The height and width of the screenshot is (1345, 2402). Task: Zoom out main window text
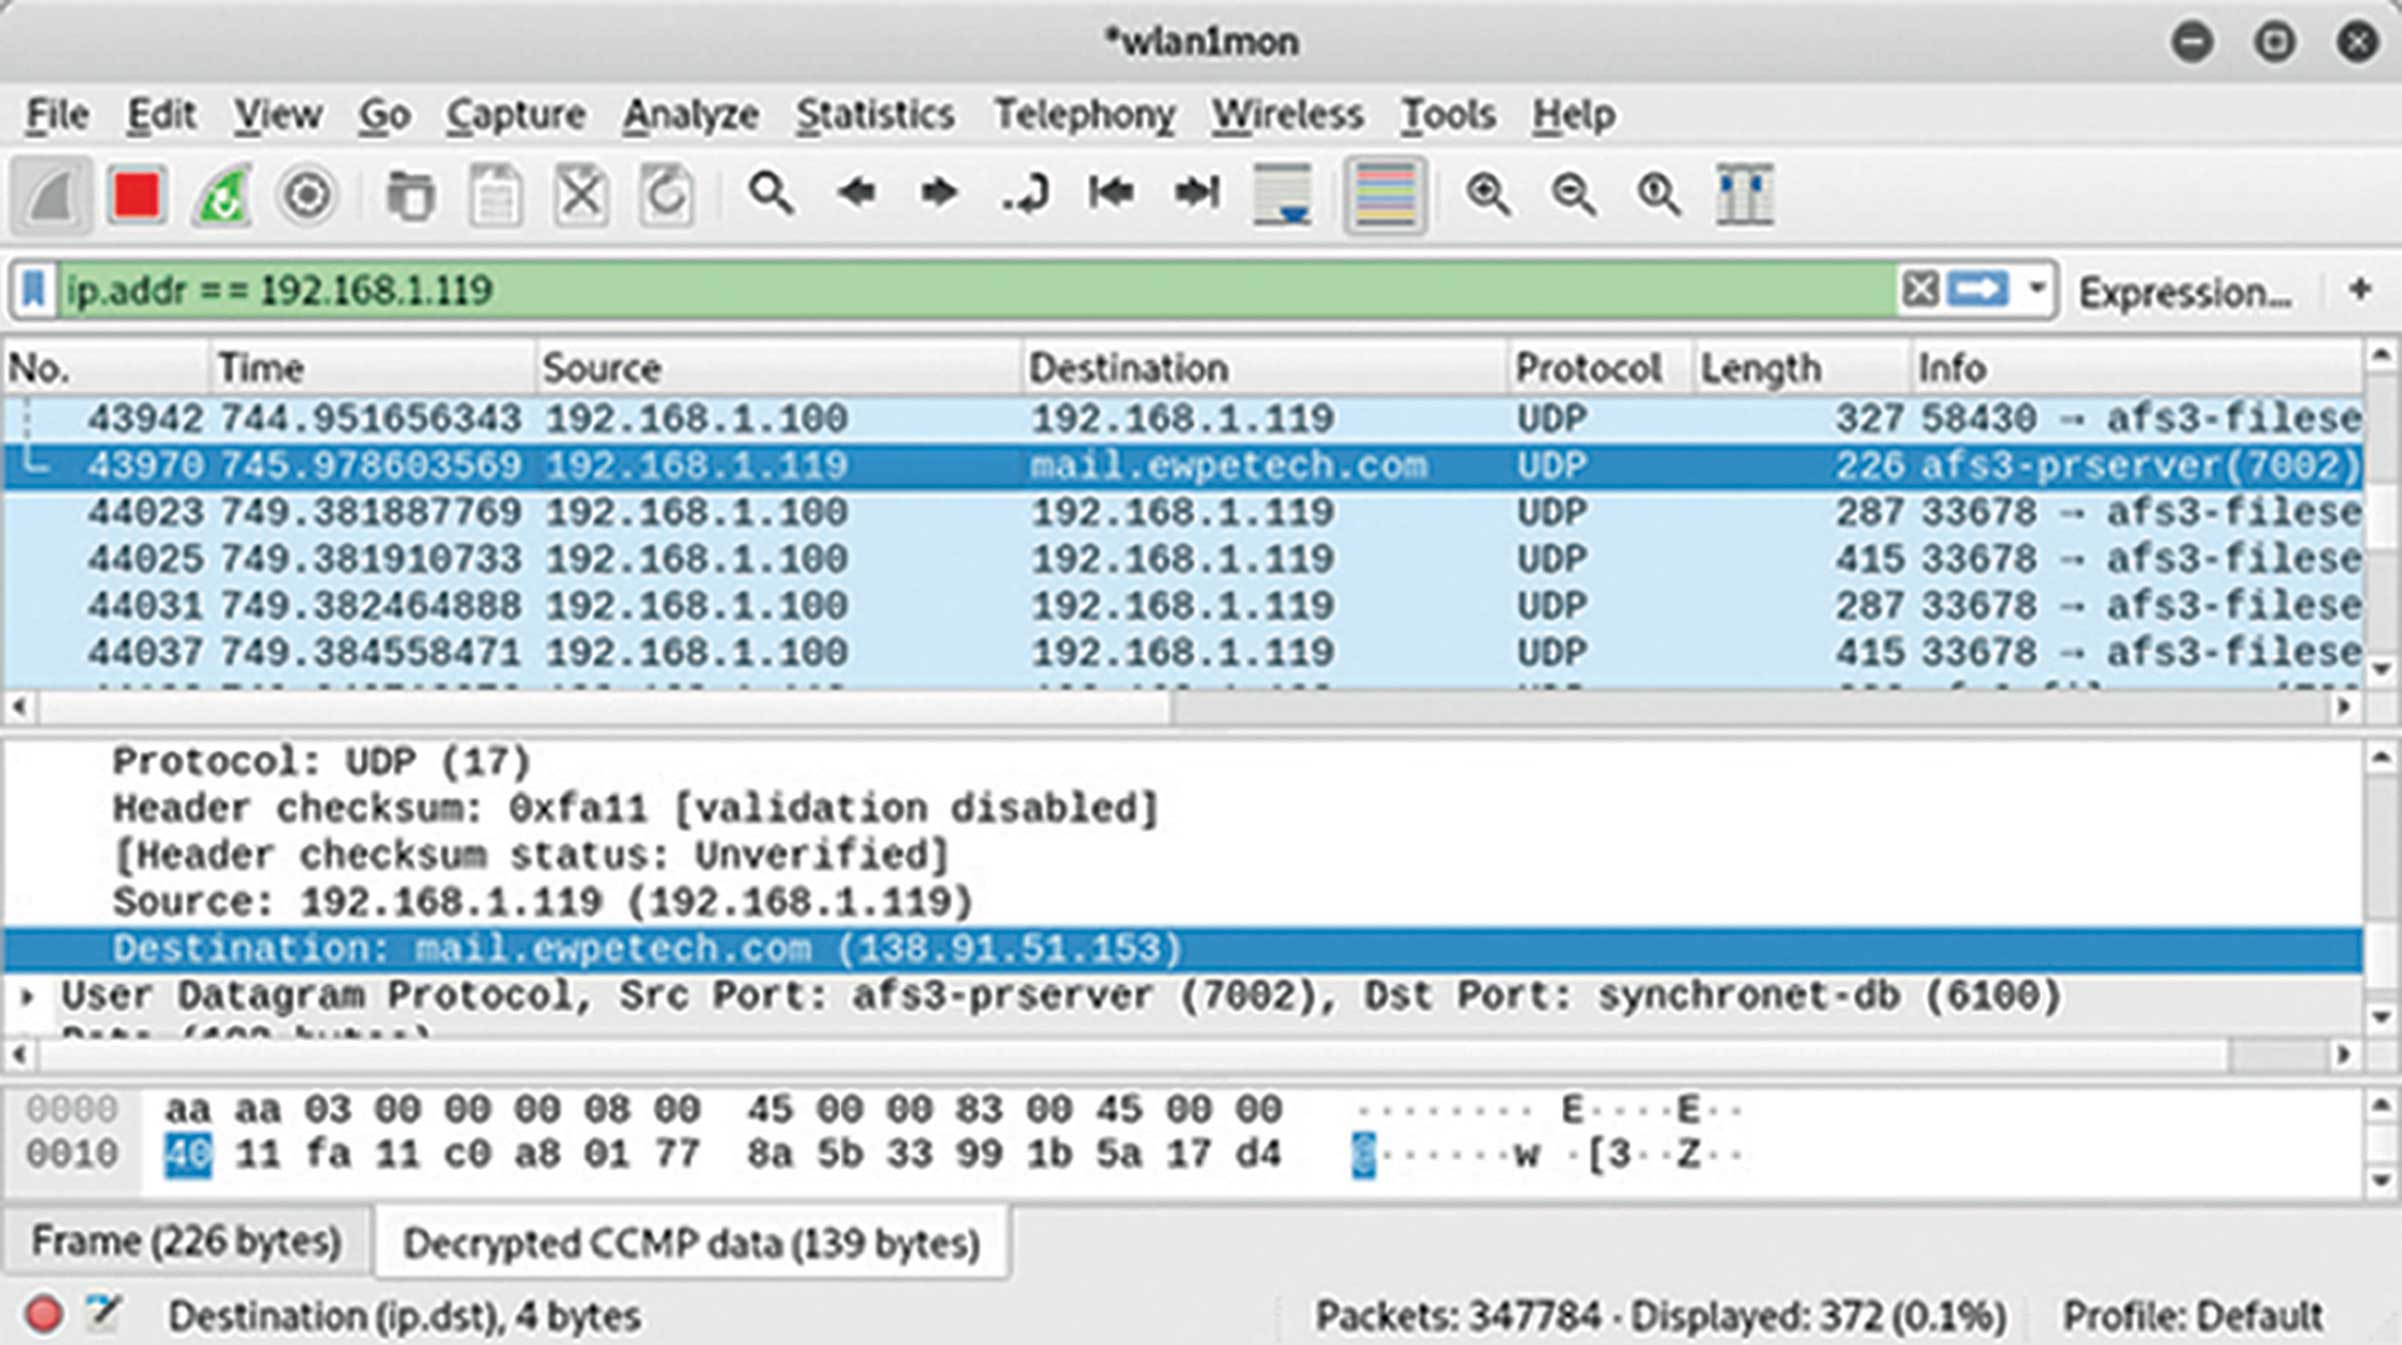1573,193
